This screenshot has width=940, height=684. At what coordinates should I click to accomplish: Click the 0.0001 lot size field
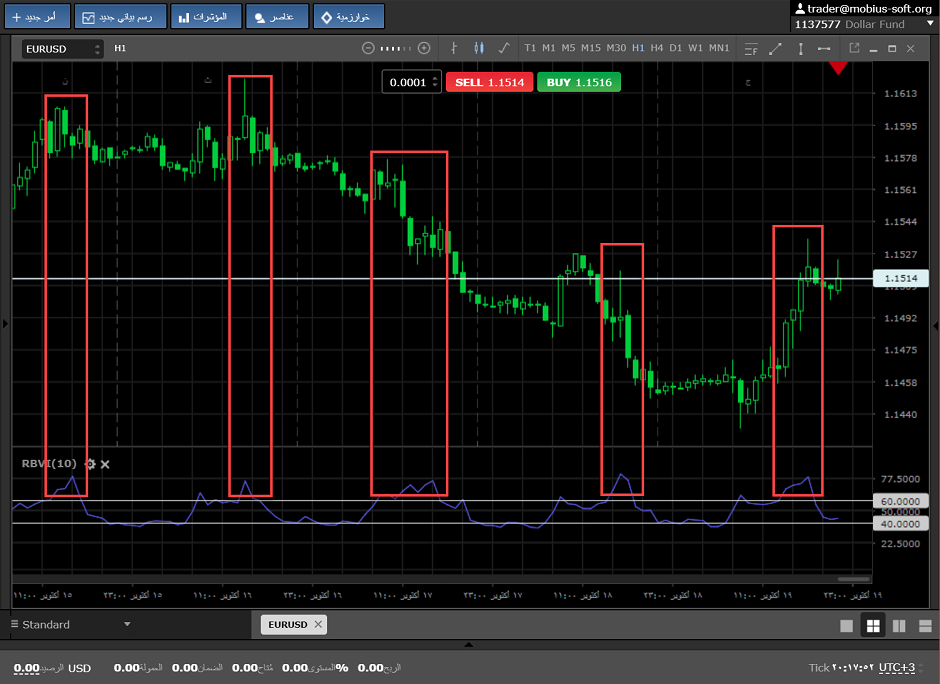tap(407, 82)
